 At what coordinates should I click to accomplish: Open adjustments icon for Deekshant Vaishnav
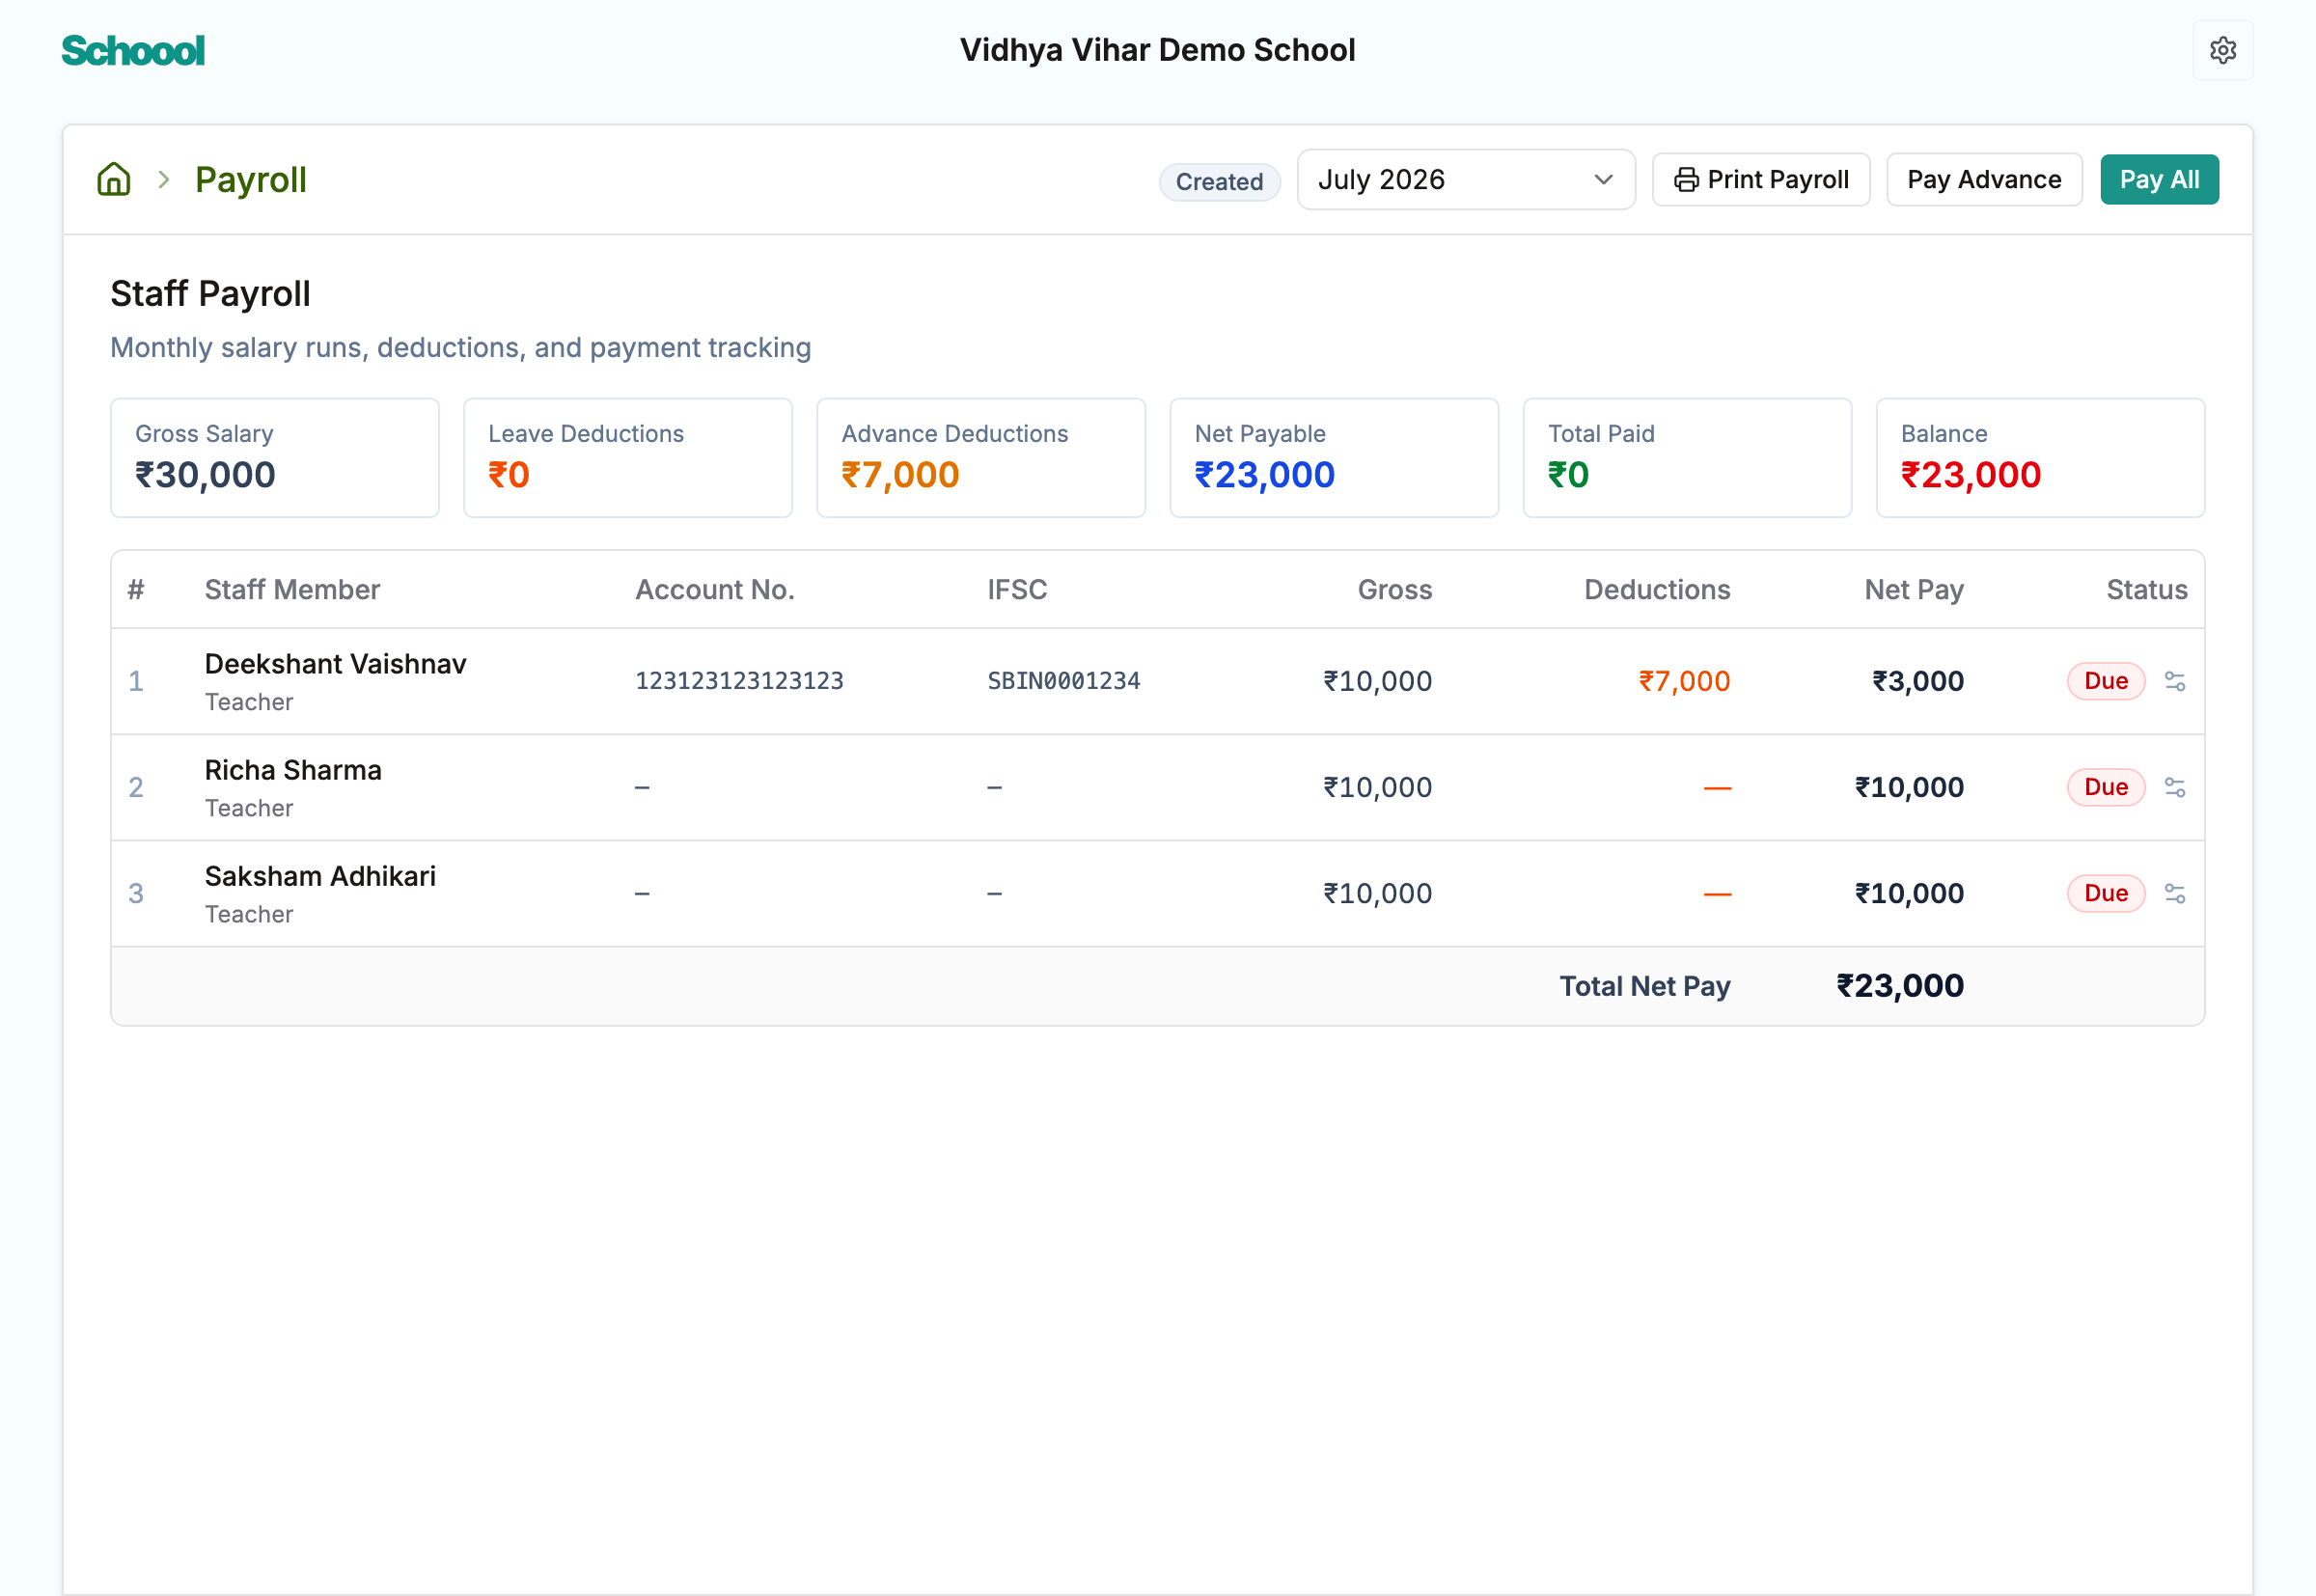coord(2174,681)
